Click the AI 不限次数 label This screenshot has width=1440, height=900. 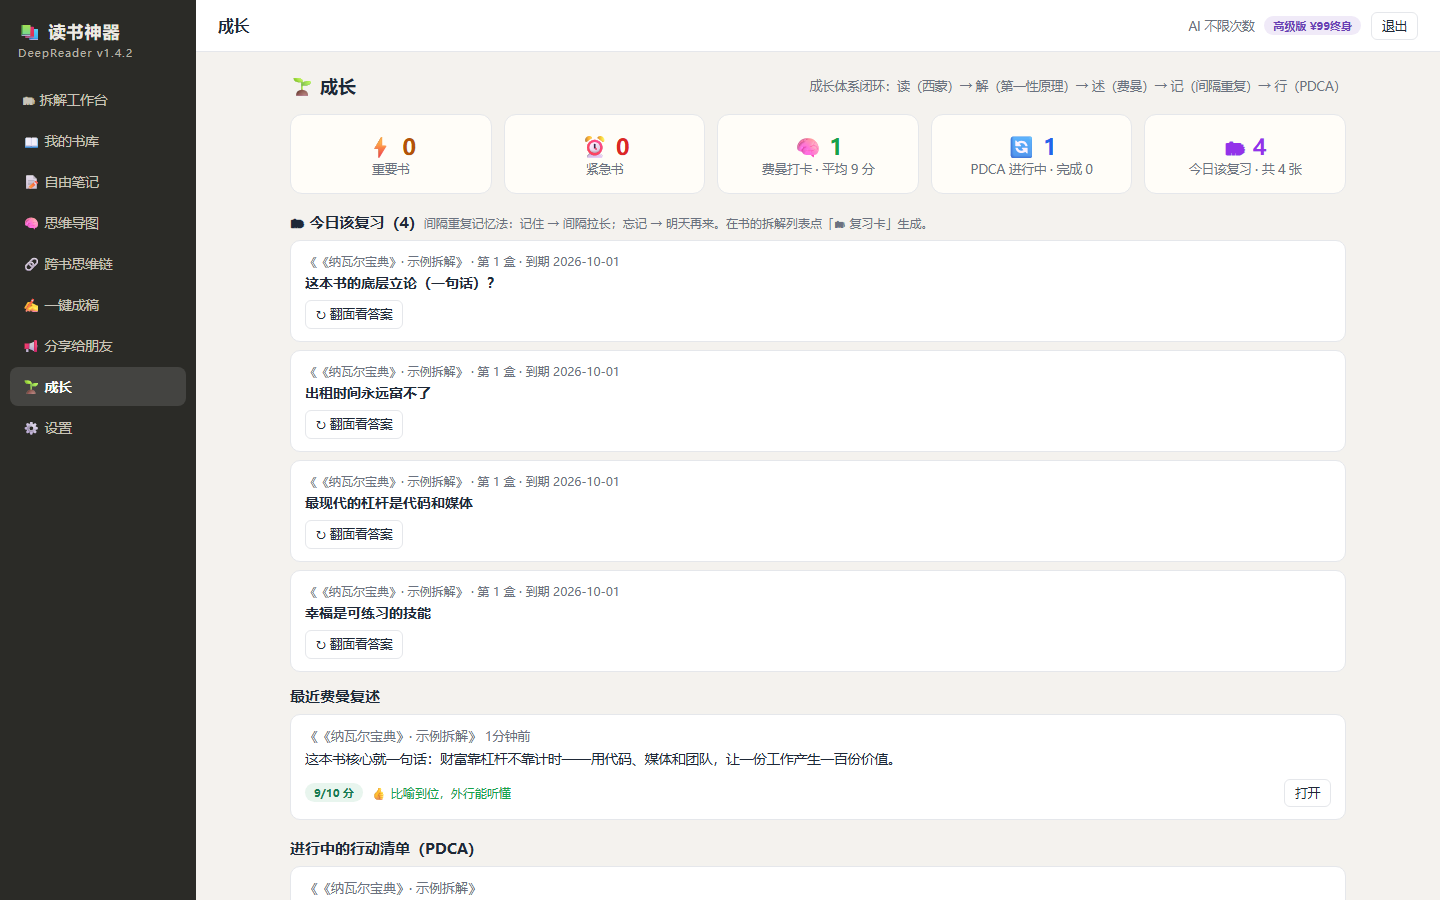[1221, 26]
